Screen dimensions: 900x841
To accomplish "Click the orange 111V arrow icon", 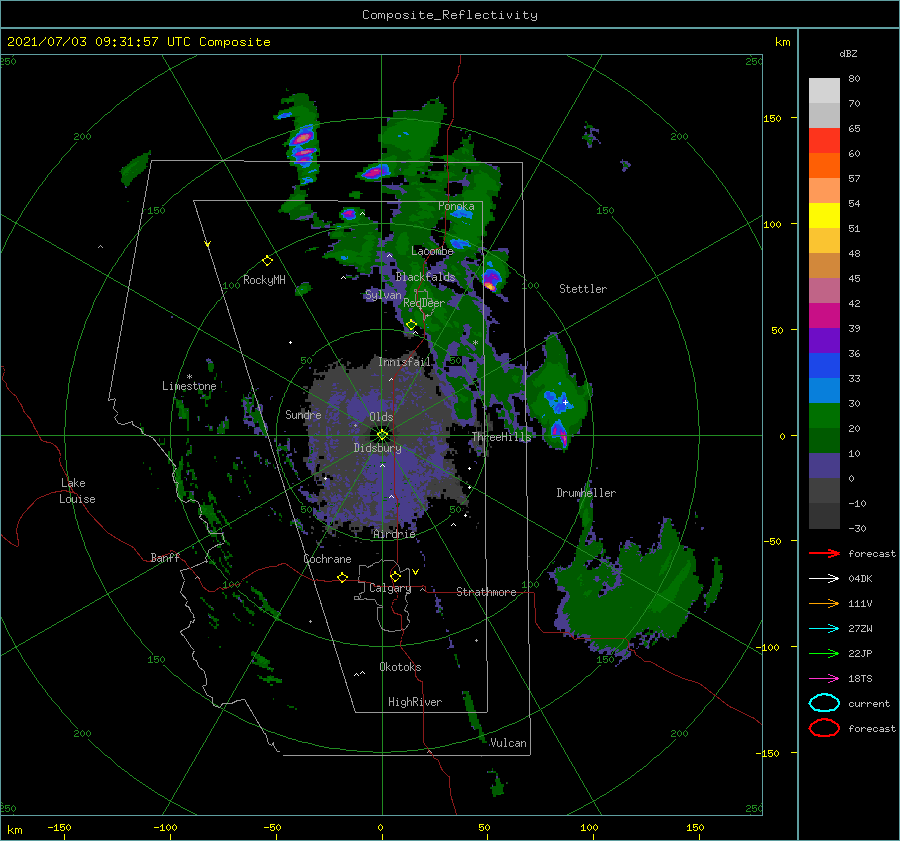I will (x=824, y=603).
